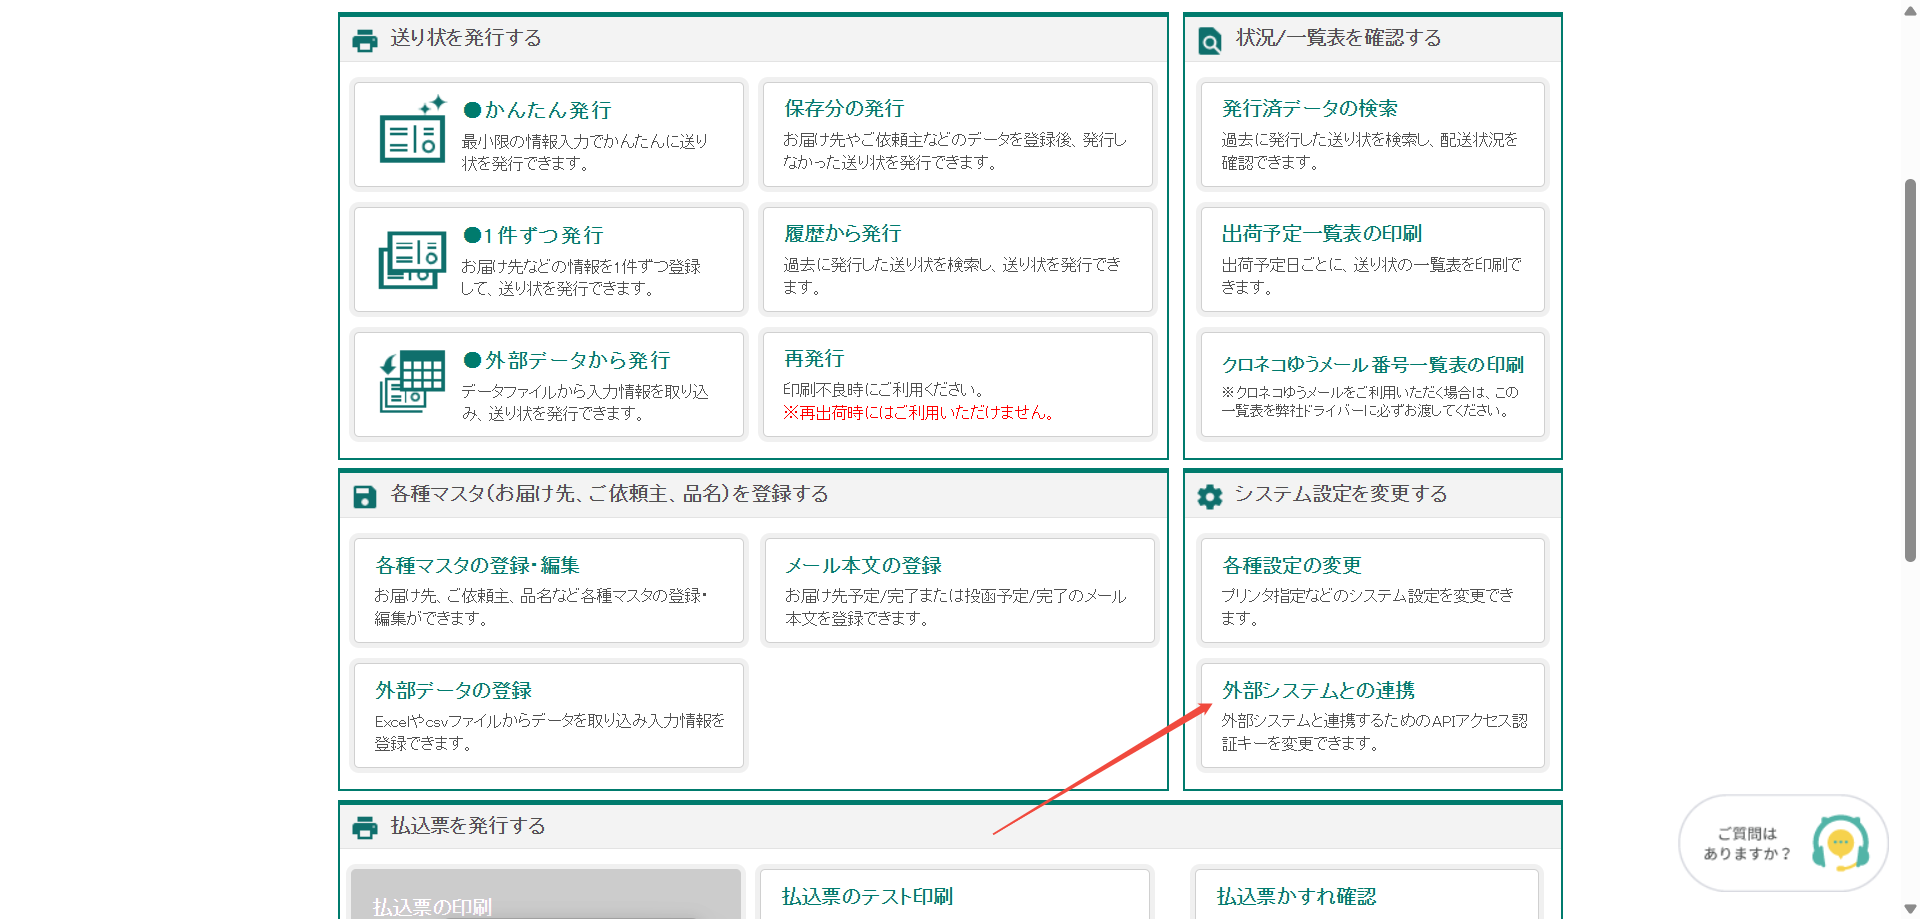Open 外部データから発行 link
The height and width of the screenshot is (919, 1920).
point(567,360)
